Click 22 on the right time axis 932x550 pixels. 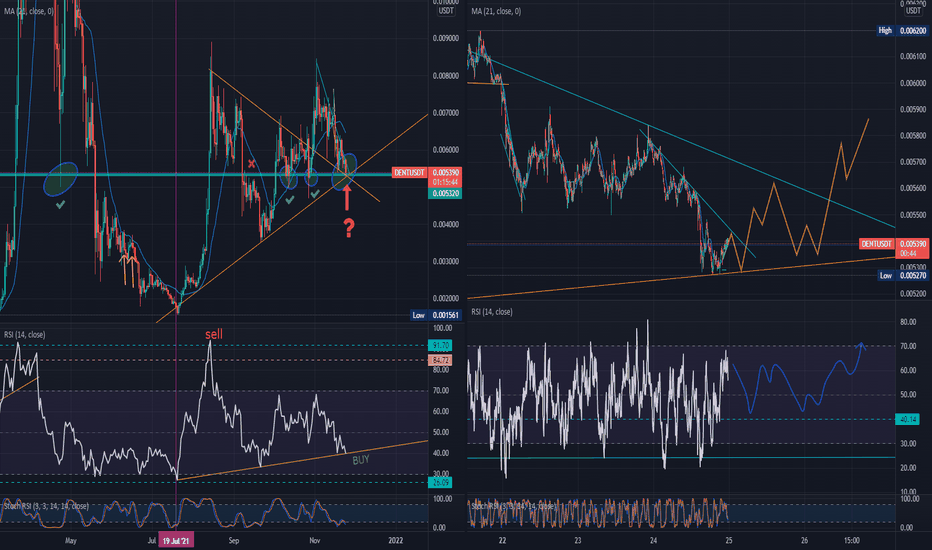pos(502,540)
